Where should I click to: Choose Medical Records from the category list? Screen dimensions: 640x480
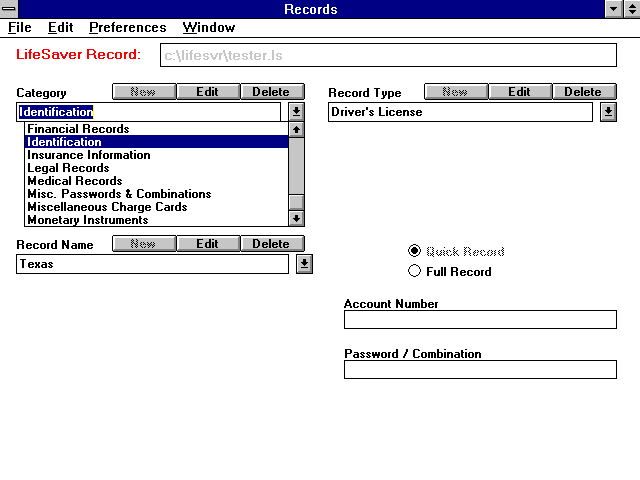(75, 181)
